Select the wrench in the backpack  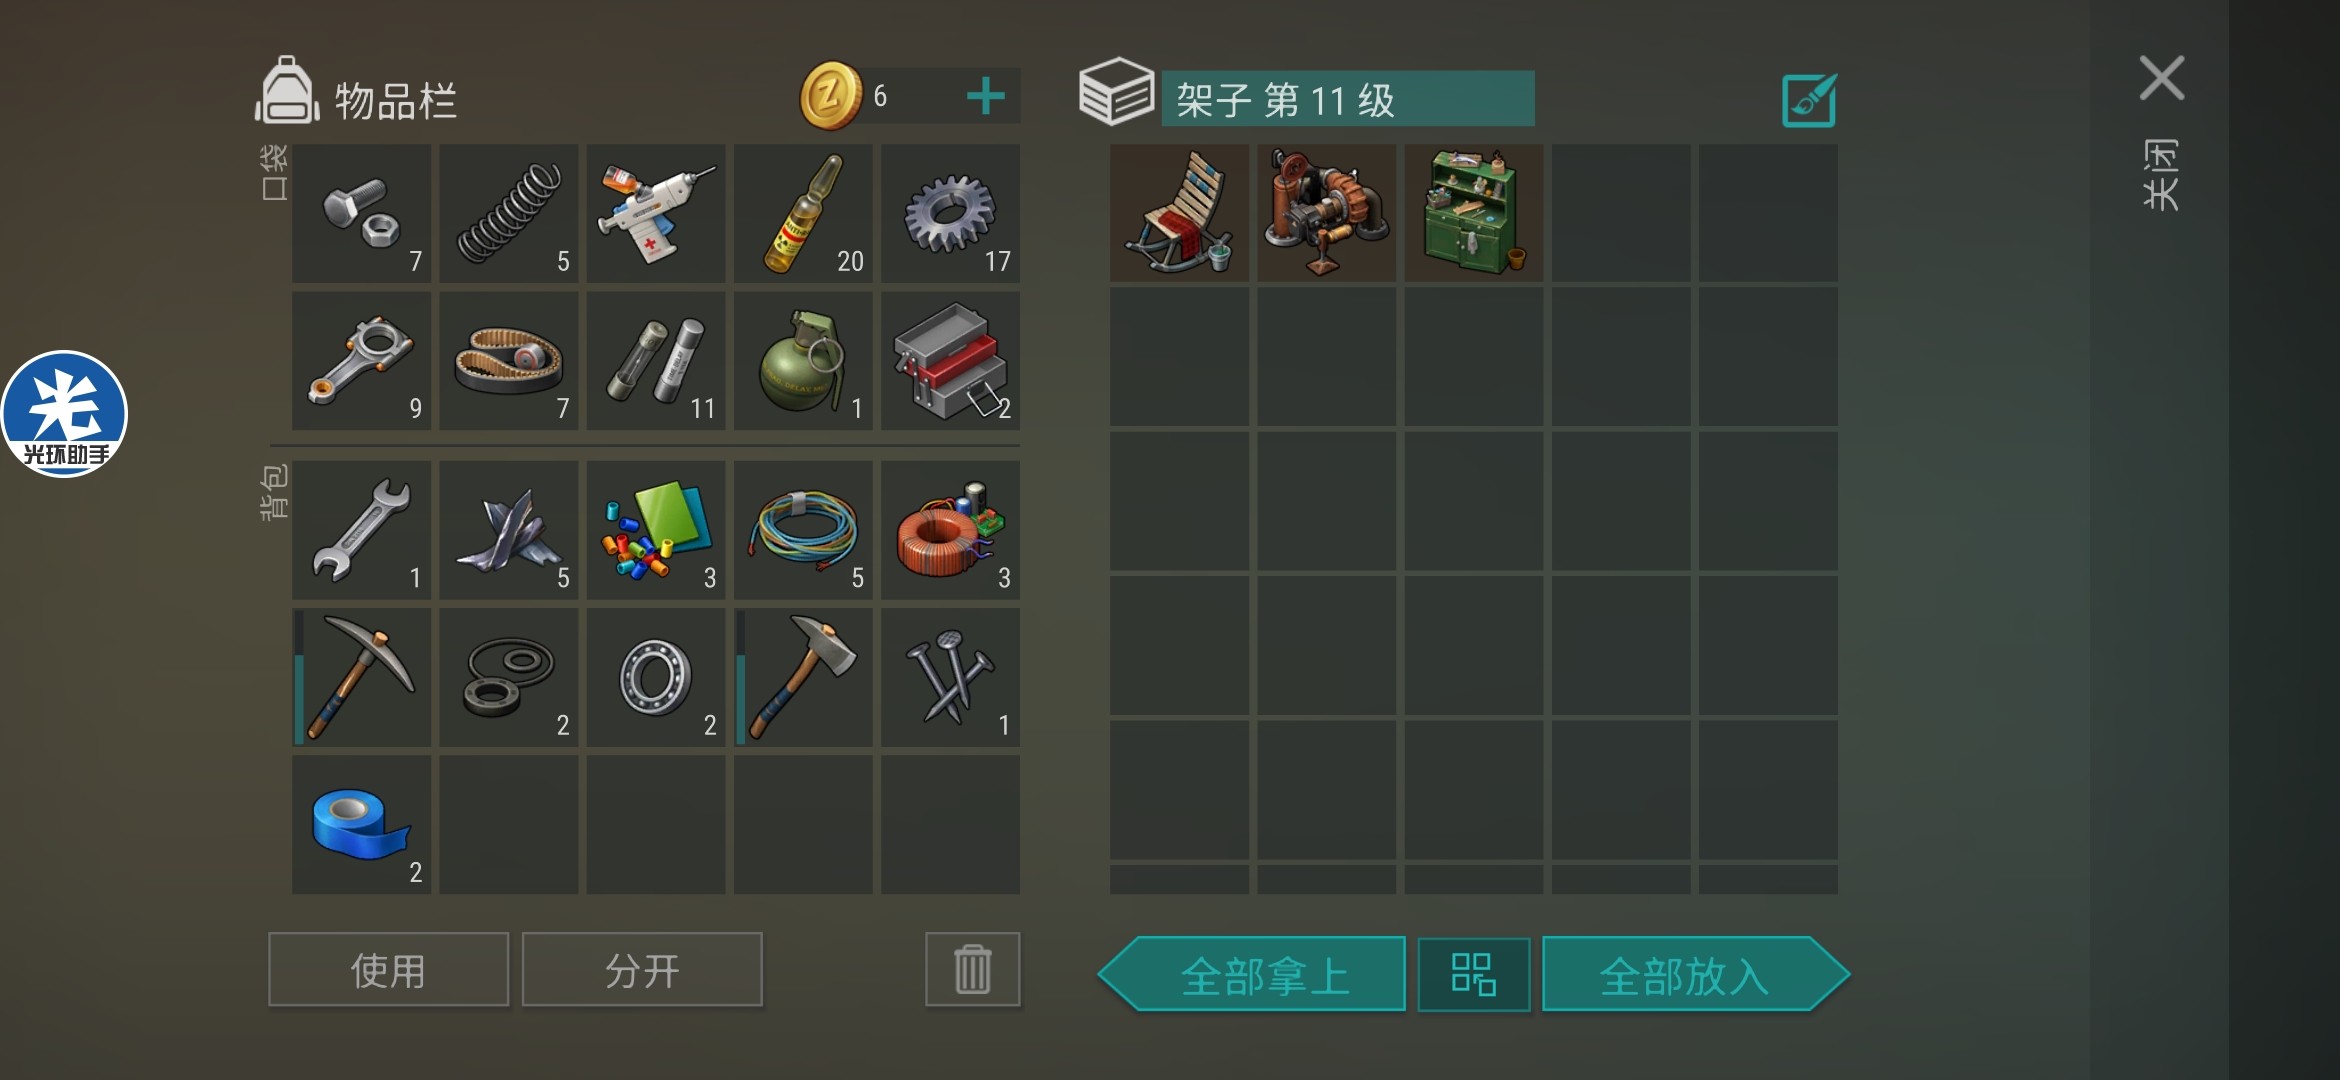[361, 529]
